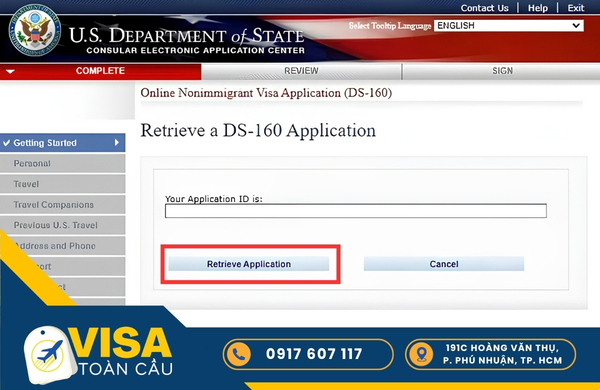
Task: Open the Tooltip Language dropdown
Action: click(x=509, y=26)
